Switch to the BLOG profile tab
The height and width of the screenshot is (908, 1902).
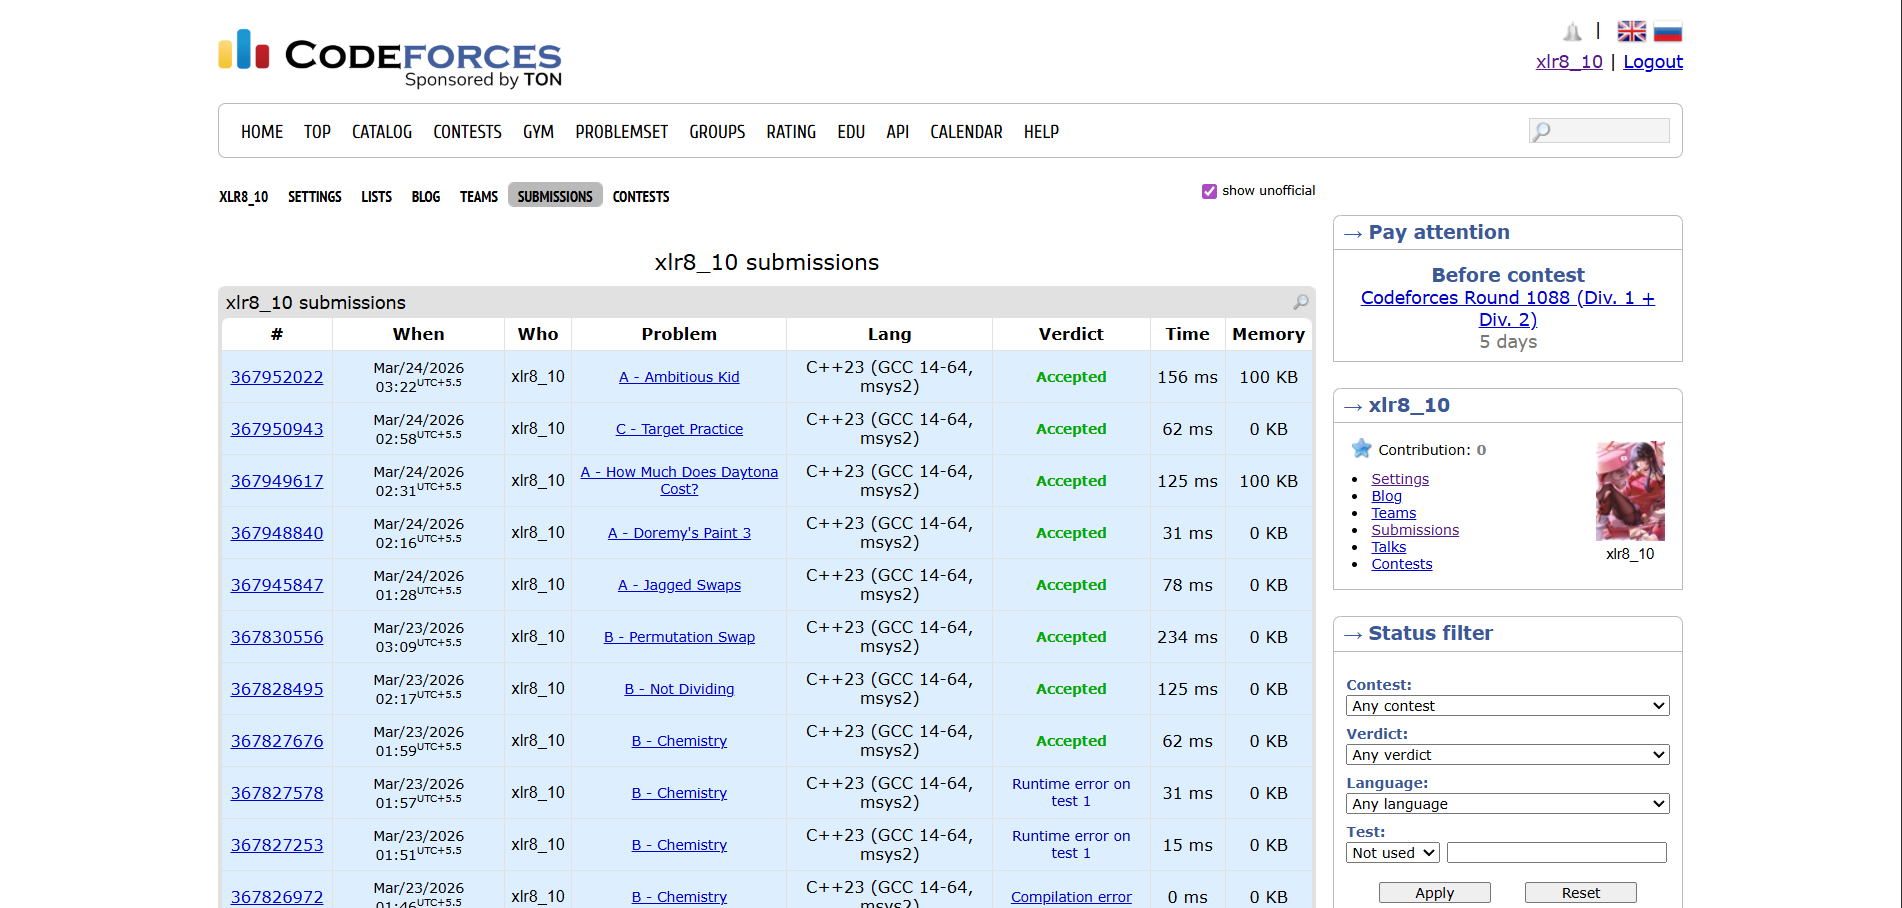(425, 197)
